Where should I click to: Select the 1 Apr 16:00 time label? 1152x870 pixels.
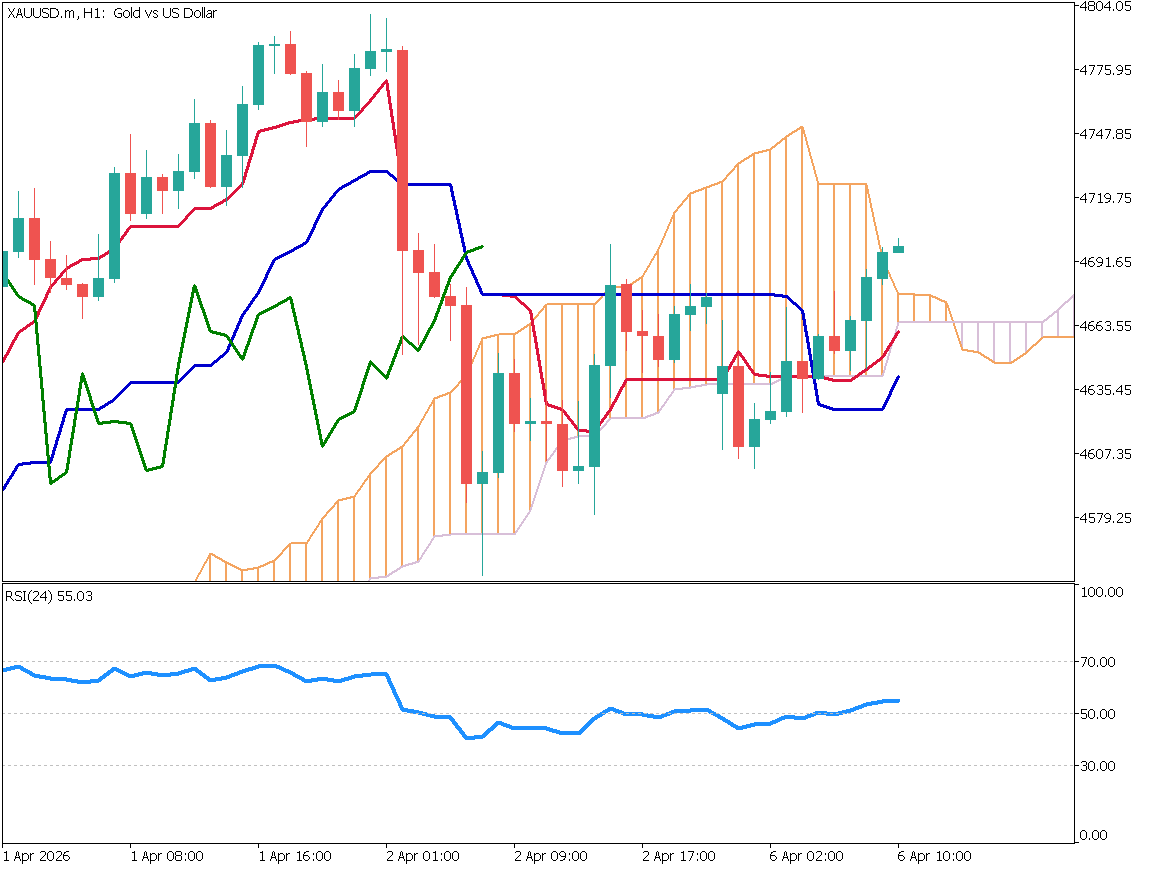(294, 857)
